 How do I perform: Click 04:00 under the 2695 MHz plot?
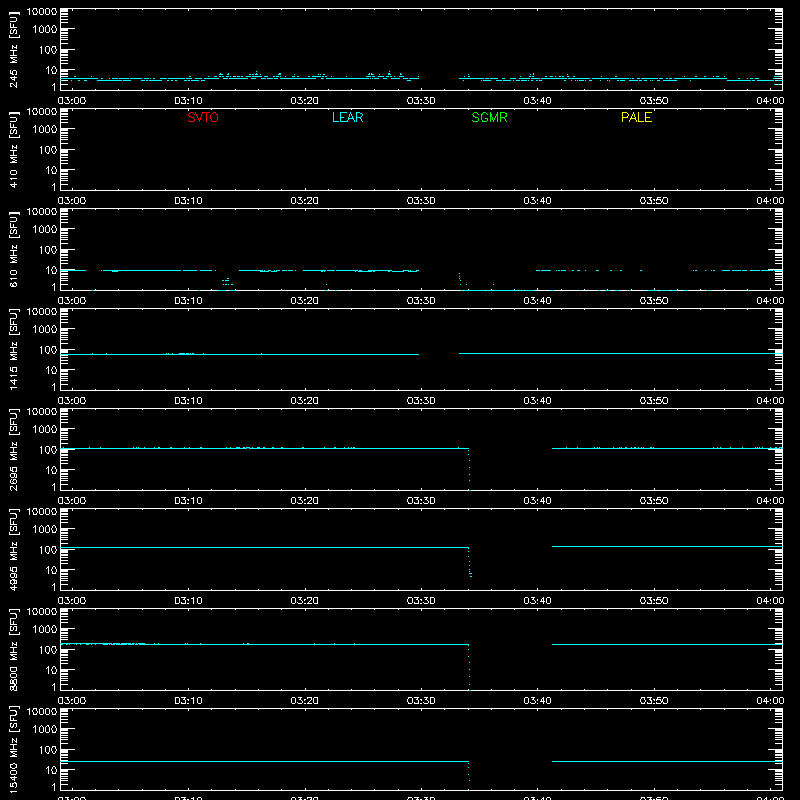pos(770,501)
